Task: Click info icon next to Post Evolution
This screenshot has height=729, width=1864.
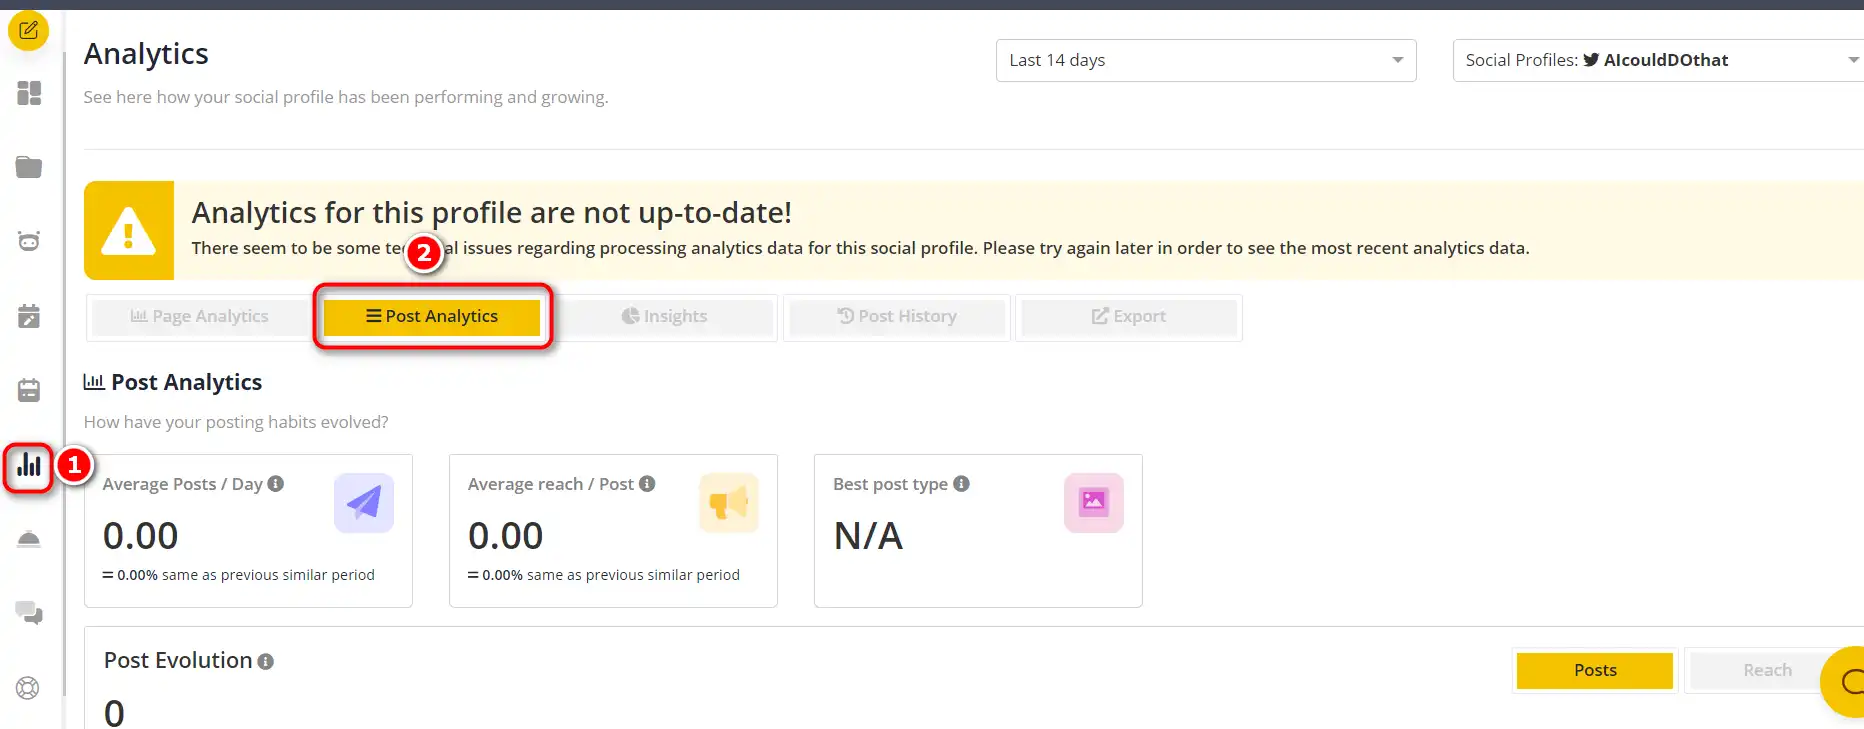Action: [265, 661]
